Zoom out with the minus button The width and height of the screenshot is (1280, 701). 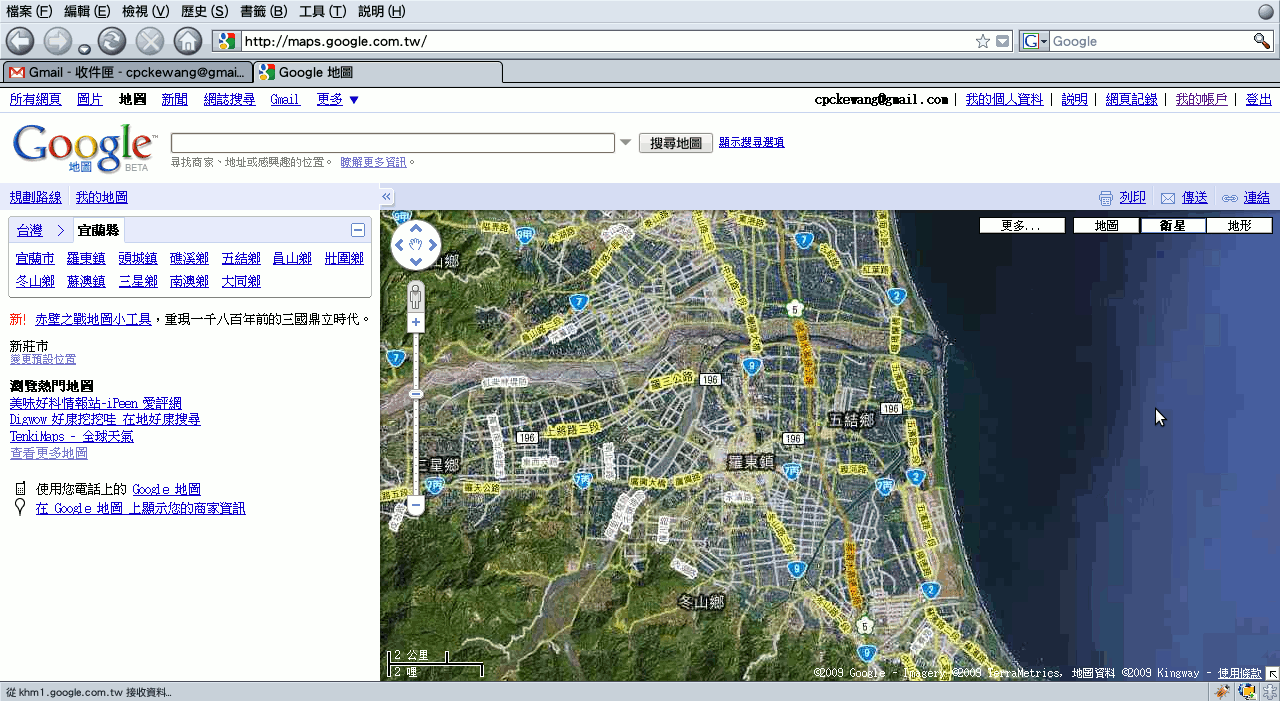pyautogui.click(x=416, y=507)
